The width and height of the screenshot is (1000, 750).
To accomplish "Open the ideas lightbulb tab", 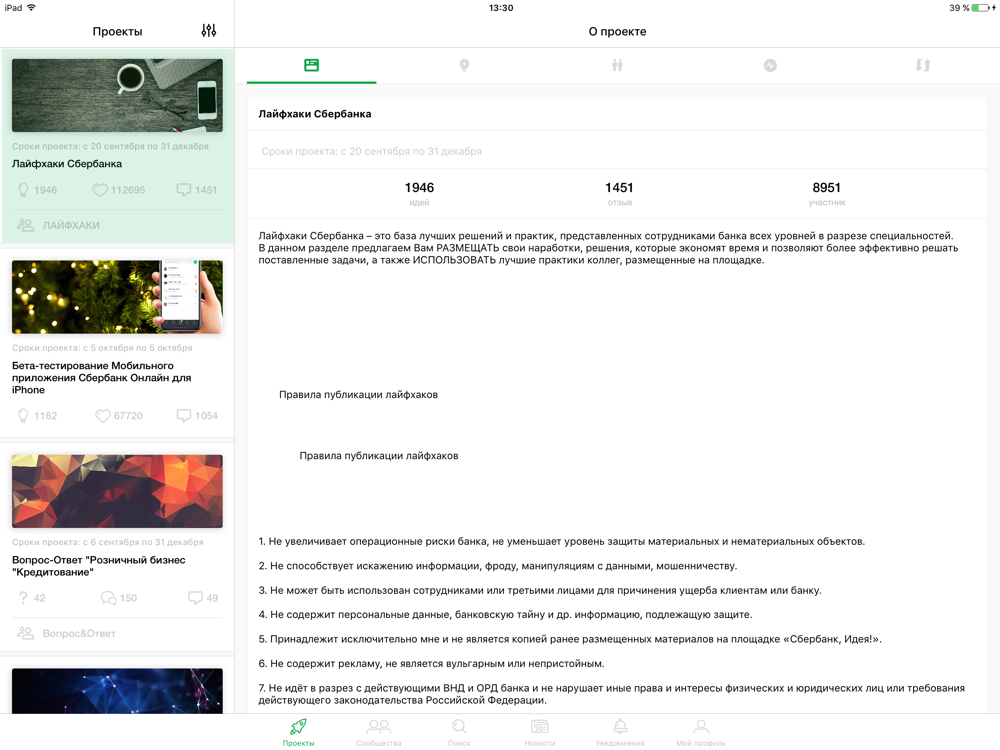I will [464, 65].
